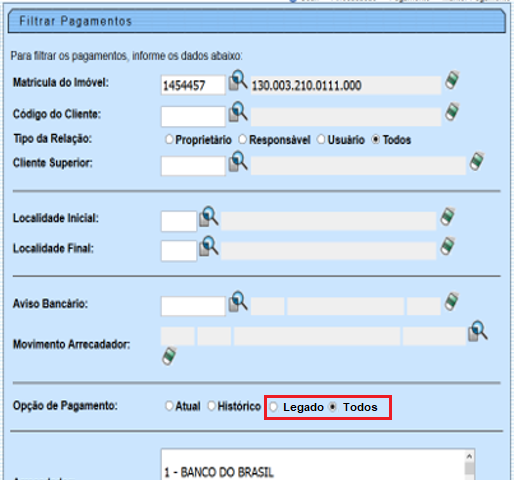Viewport: 514px width, 480px height.
Task: Select Todos for Tipo da Relação
Action: 376,139
